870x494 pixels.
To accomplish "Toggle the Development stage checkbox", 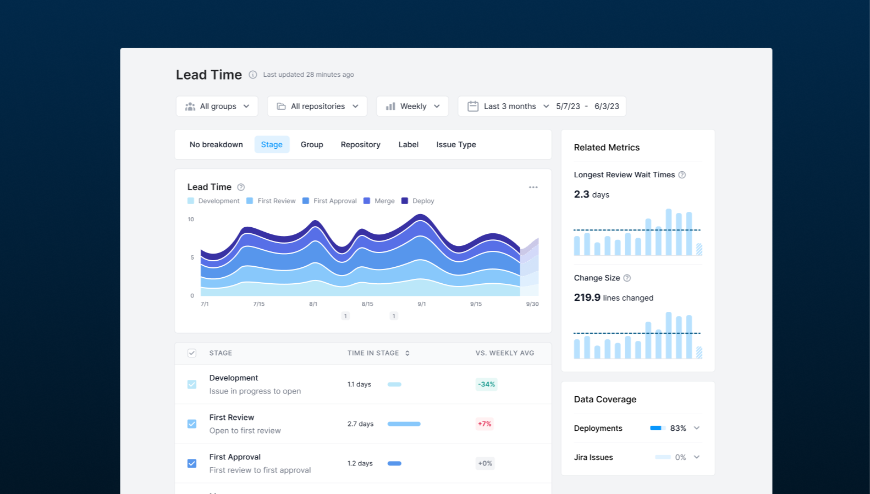I will (x=192, y=384).
